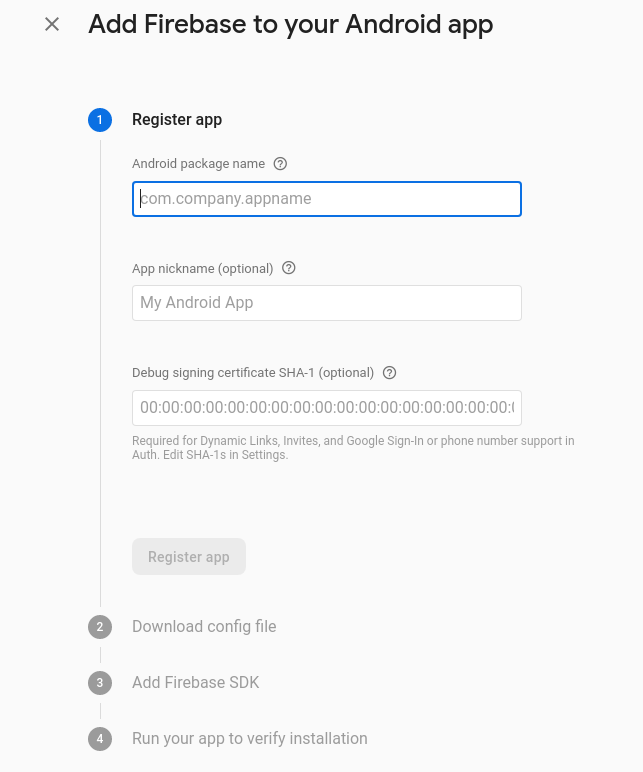Image resolution: width=643 pixels, height=772 pixels.
Task: Click the App nickname (optional) label
Action: 202,268
